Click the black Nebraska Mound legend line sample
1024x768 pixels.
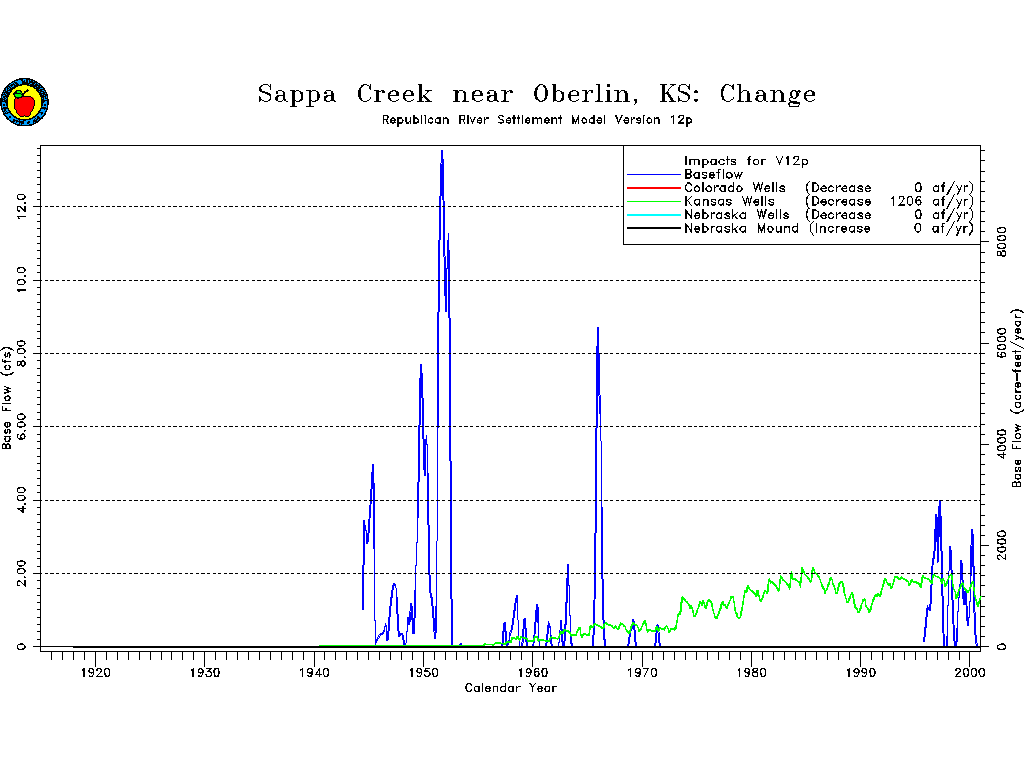click(654, 229)
